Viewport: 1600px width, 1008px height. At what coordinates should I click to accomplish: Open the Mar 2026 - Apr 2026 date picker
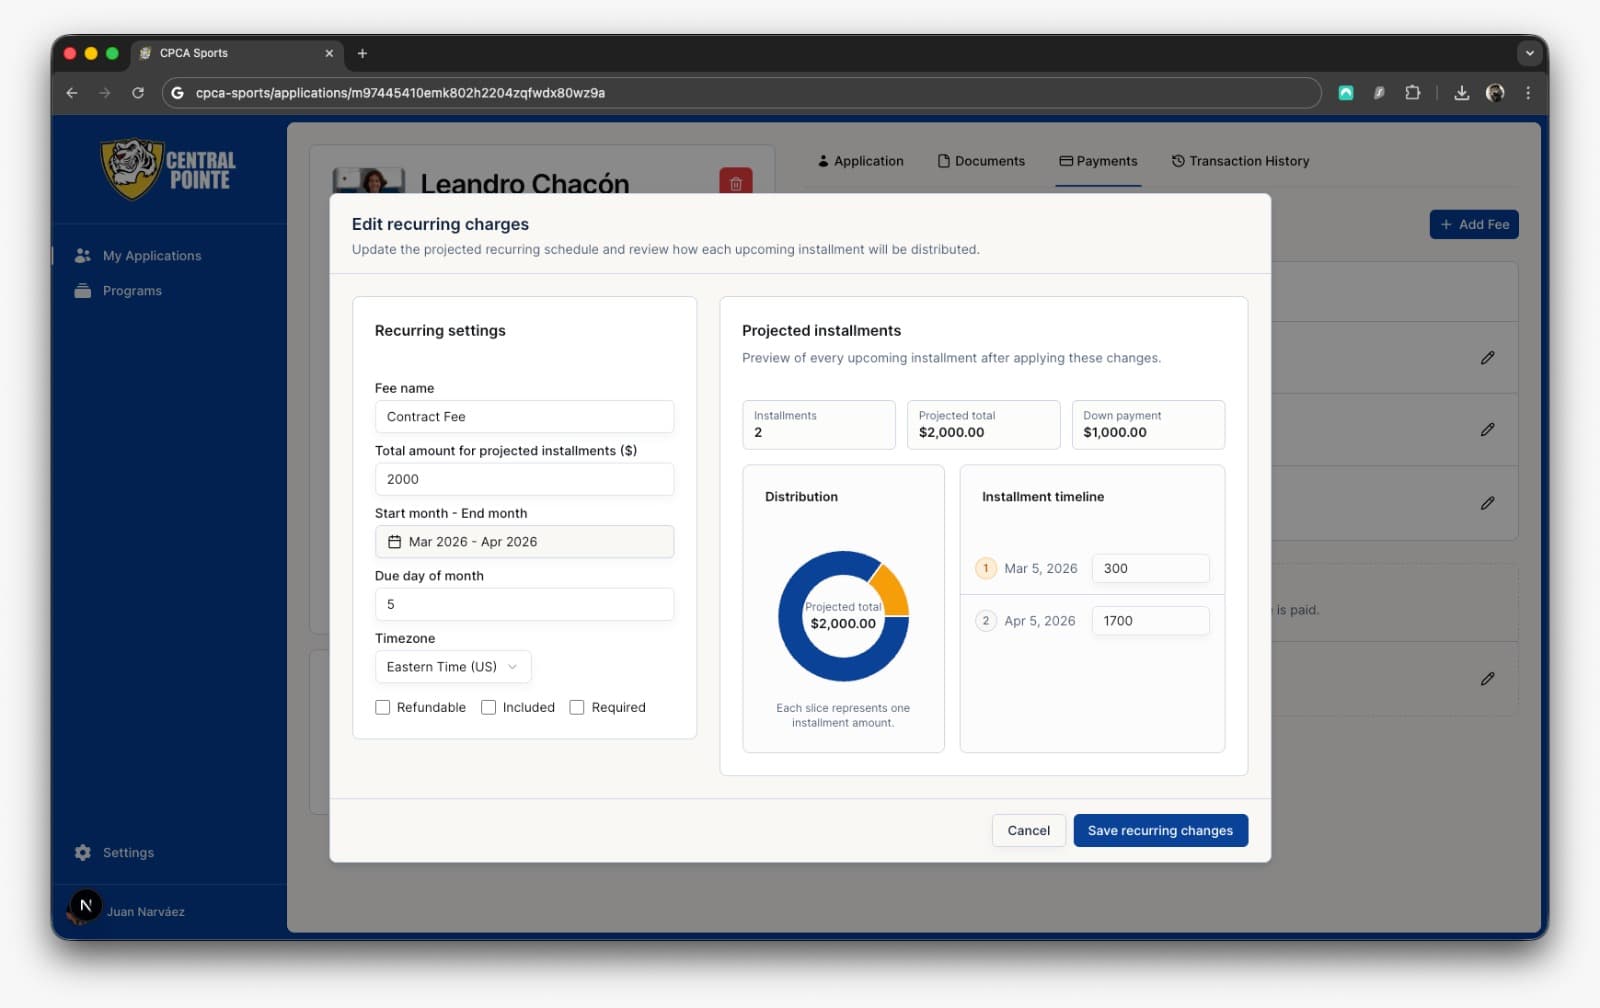(x=523, y=542)
